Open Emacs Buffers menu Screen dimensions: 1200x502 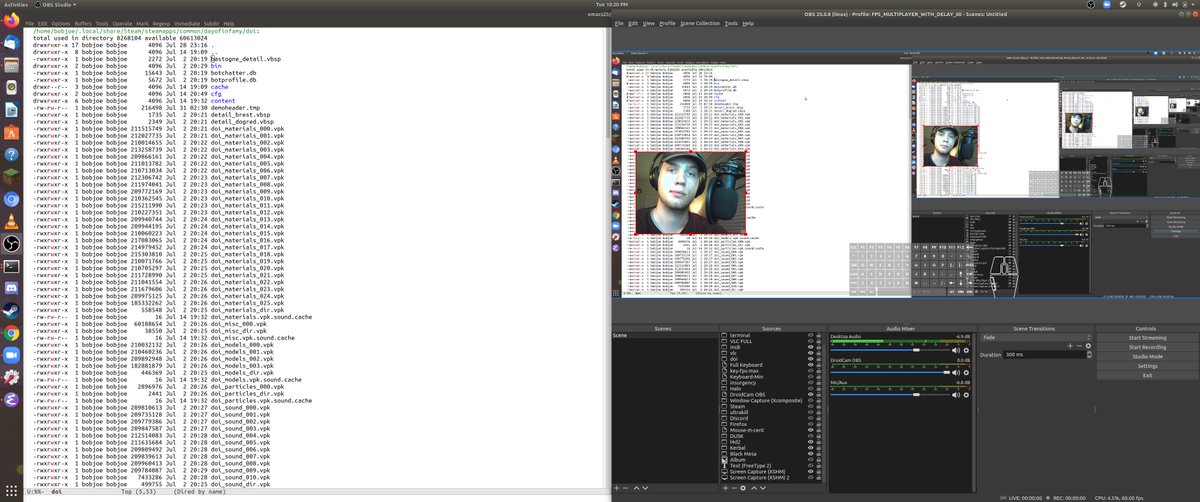click(x=84, y=23)
